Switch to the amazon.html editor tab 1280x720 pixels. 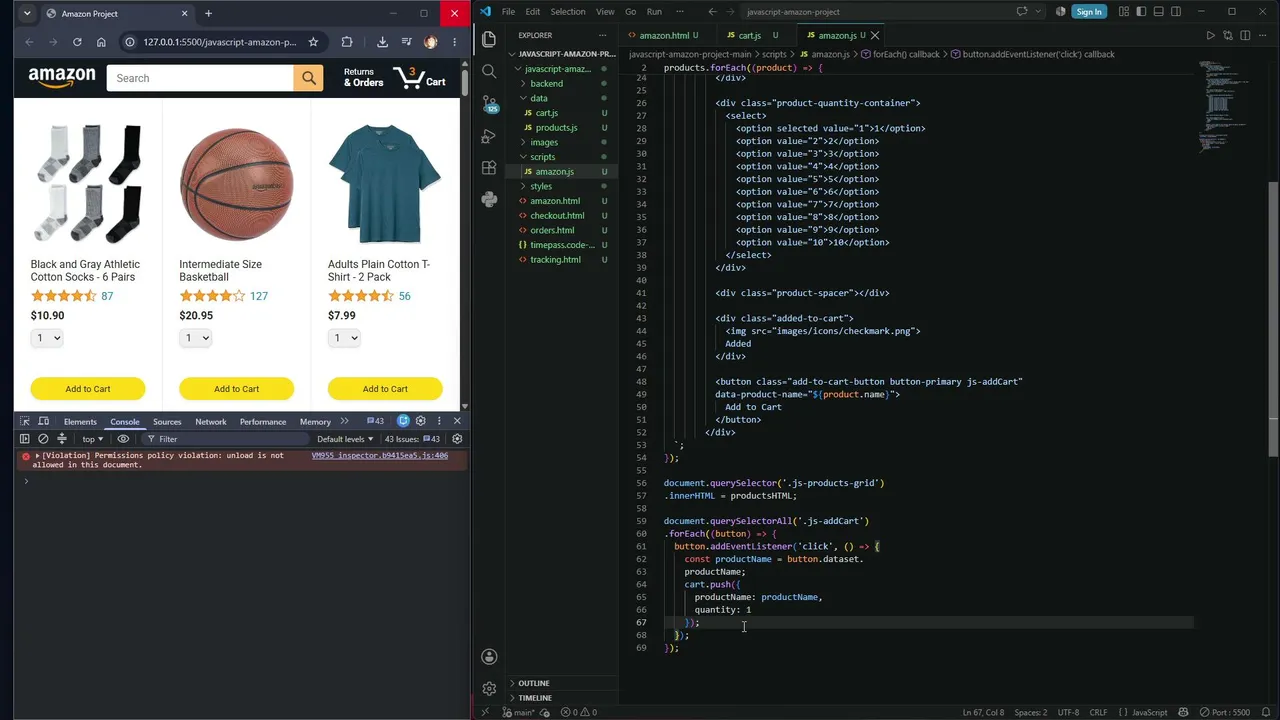point(664,35)
